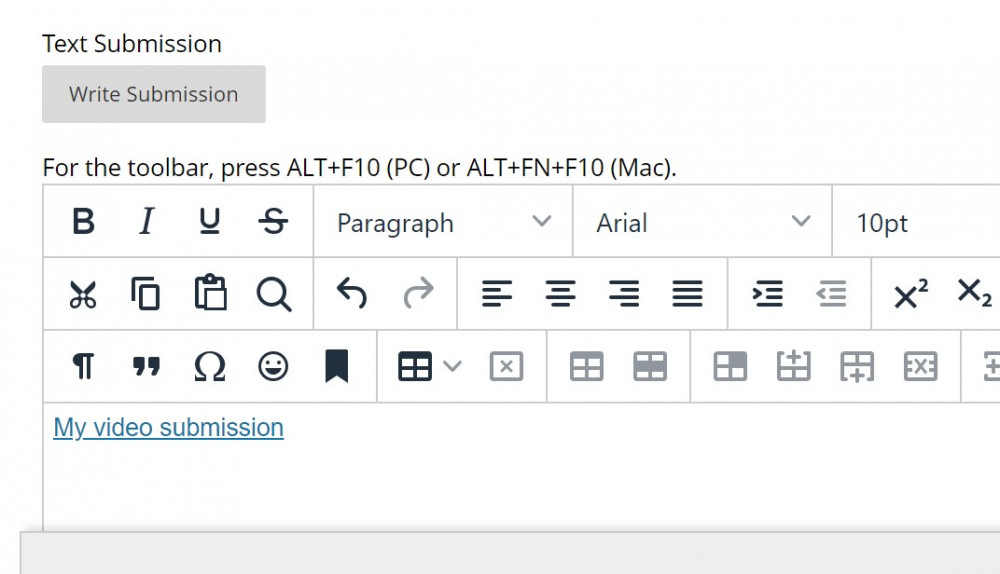Screen dimensions: 1000x574
Task: Open the Paragraph format dropdown
Action: pyautogui.click(x=443, y=223)
